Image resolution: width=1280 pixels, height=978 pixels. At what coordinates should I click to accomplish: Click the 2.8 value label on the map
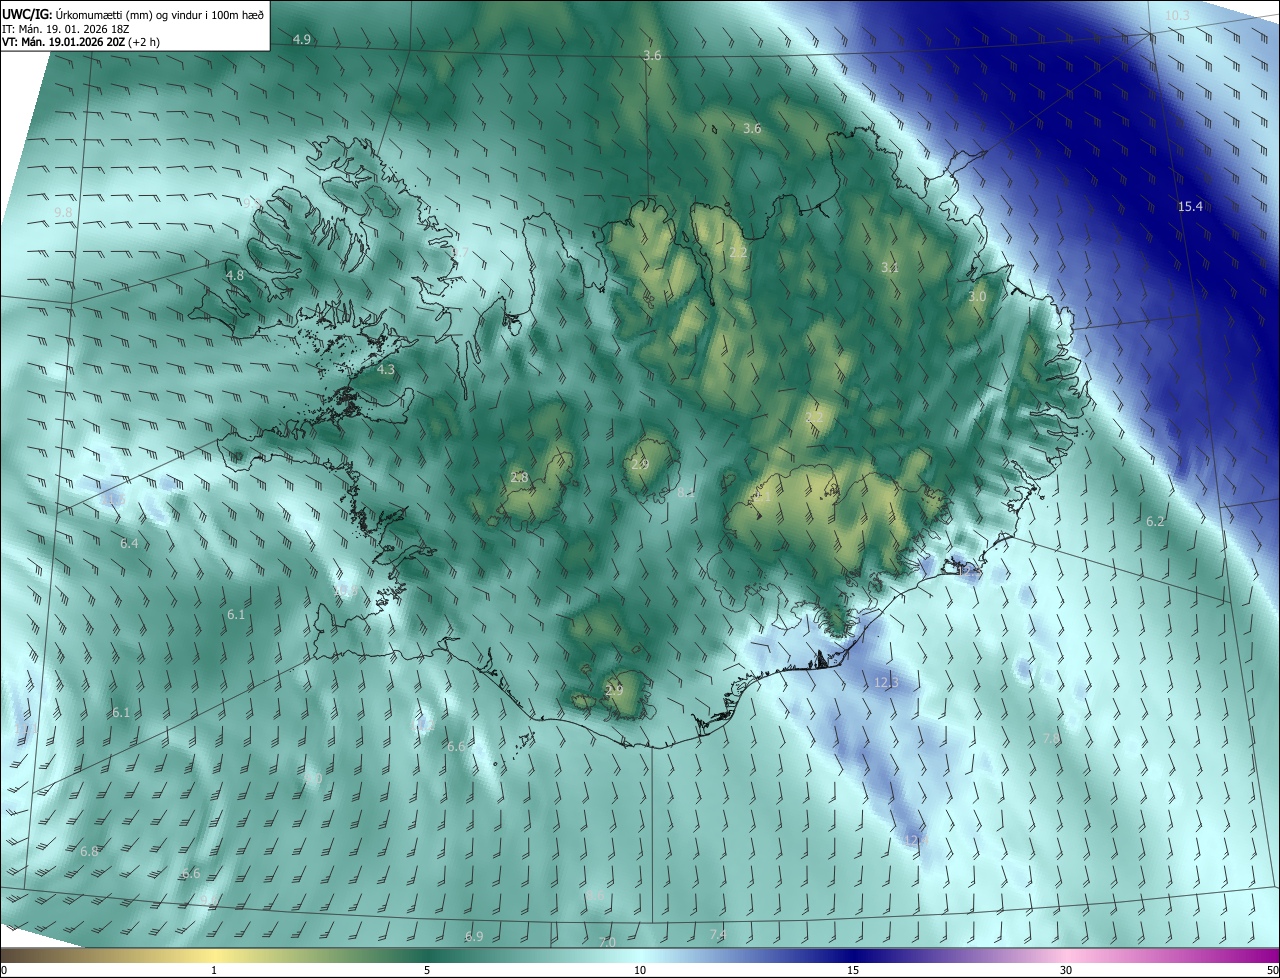[519, 477]
